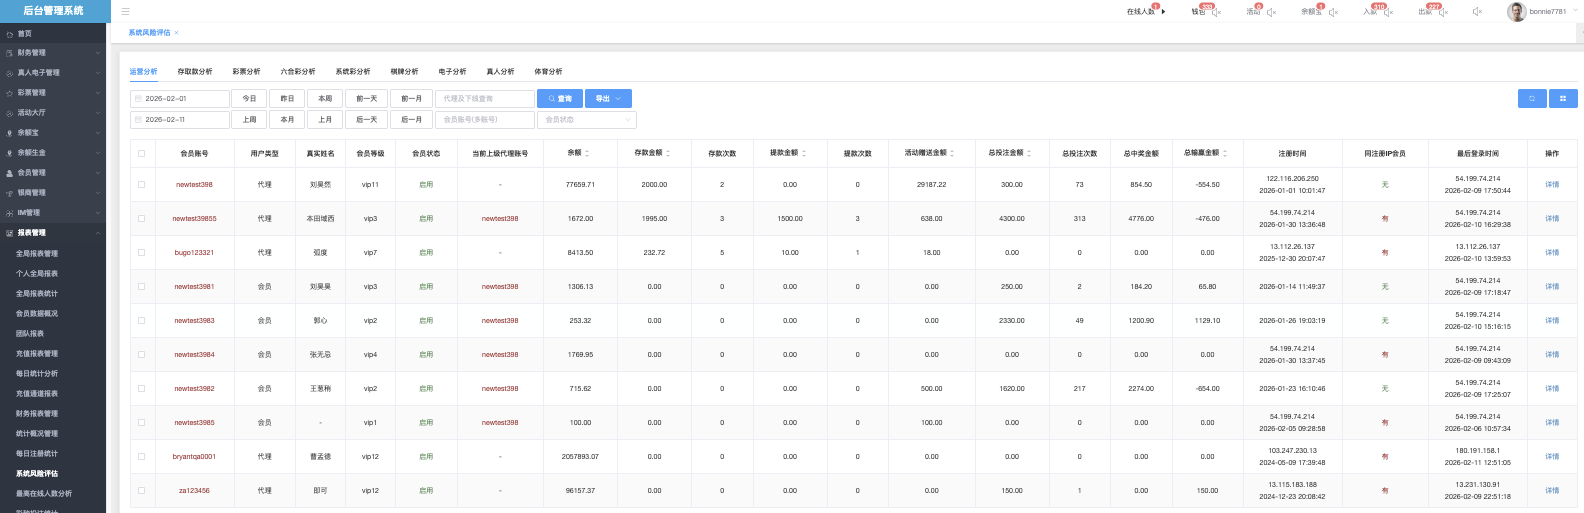Toggle the speaker icon beside 余额宝
Screen dimensions: 1584x513
point(1333,12)
